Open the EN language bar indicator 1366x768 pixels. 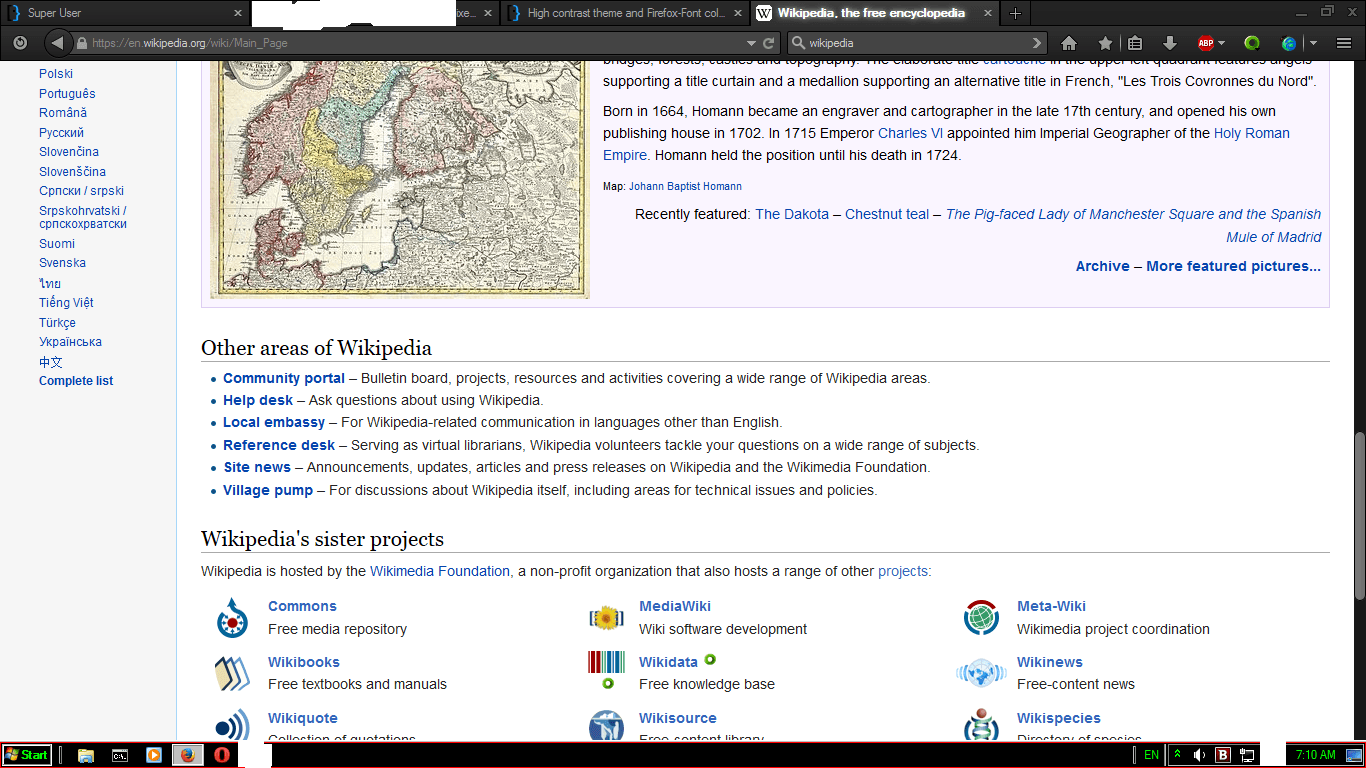1151,755
